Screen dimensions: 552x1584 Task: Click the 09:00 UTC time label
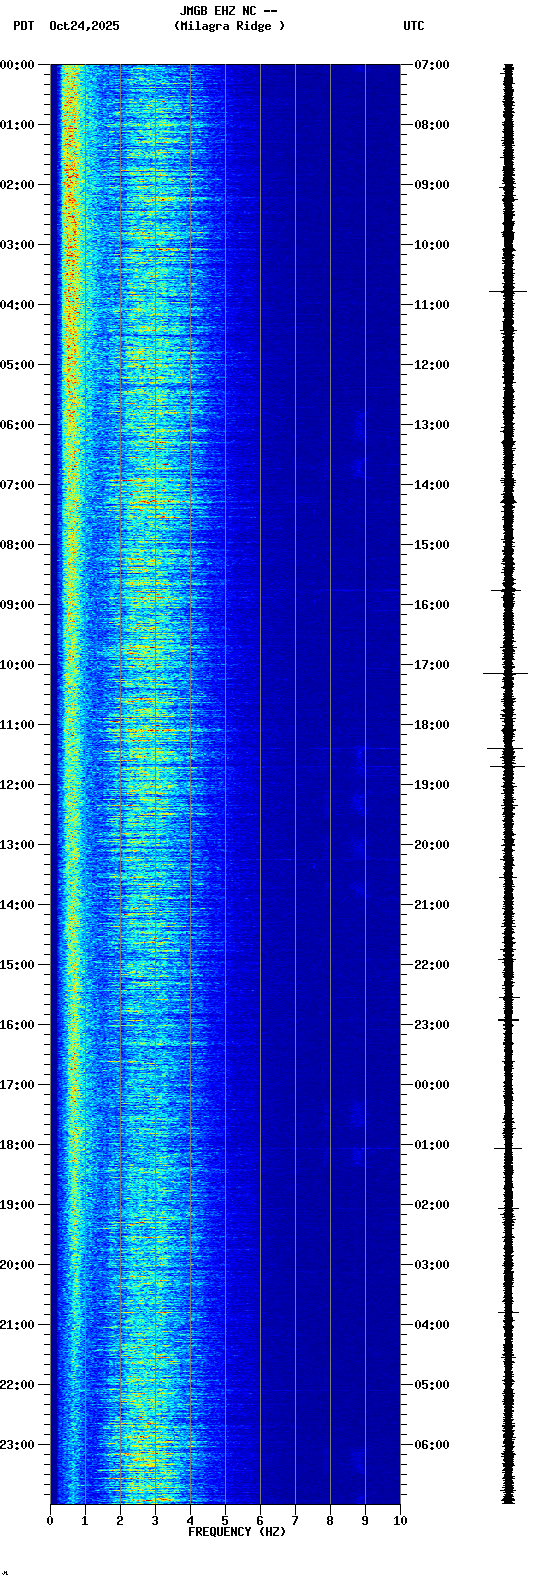pyautogui.click(x=432, y=185)
